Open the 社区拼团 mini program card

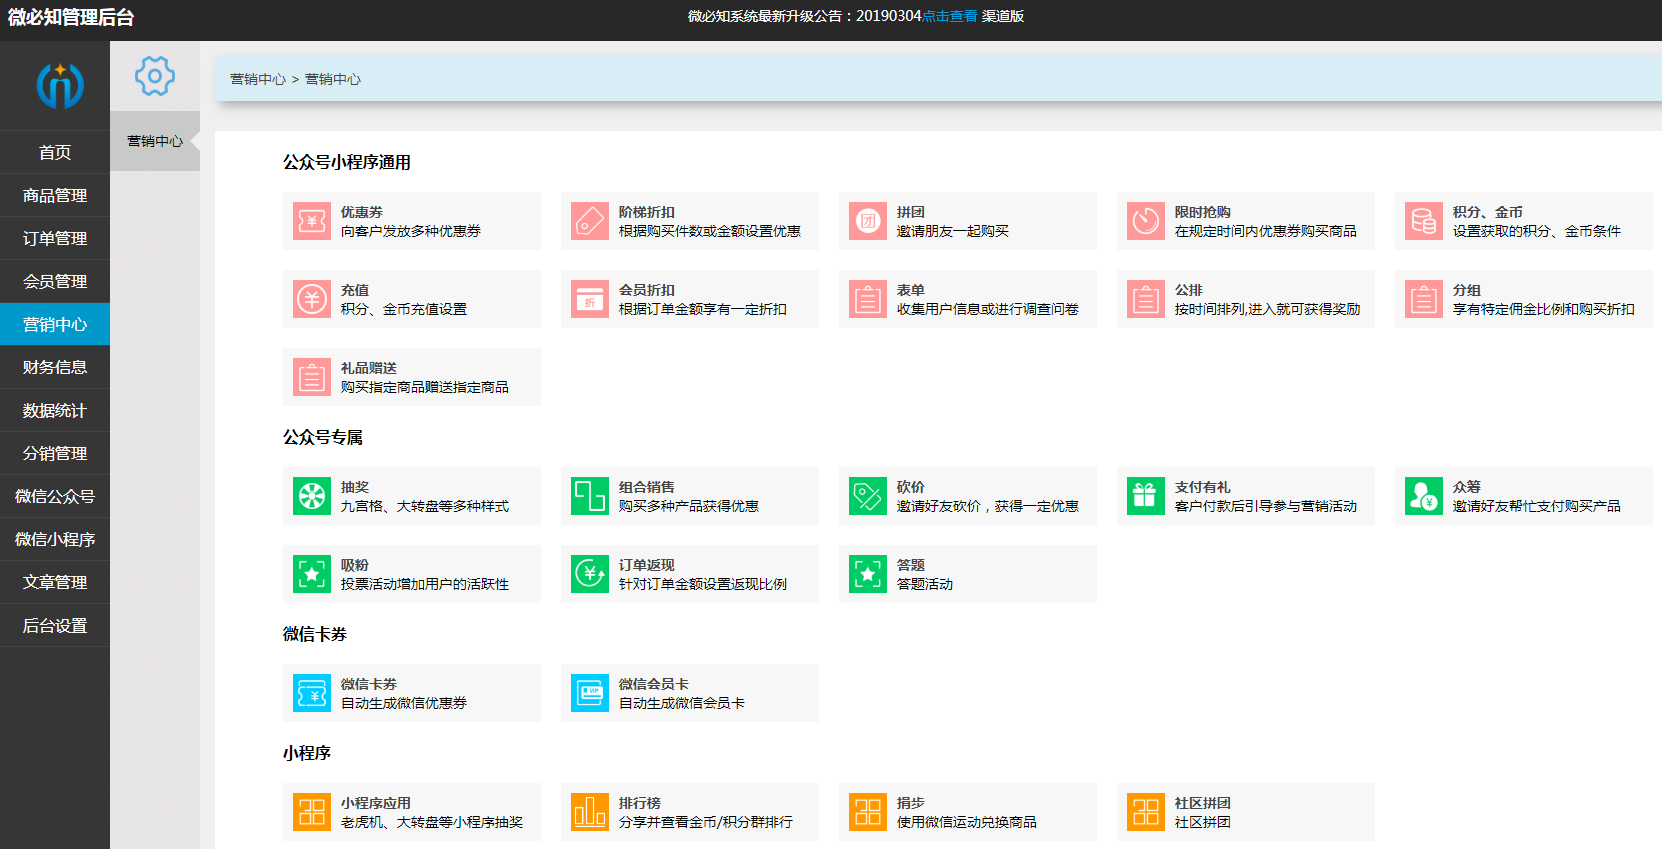tap(1245, 812)
